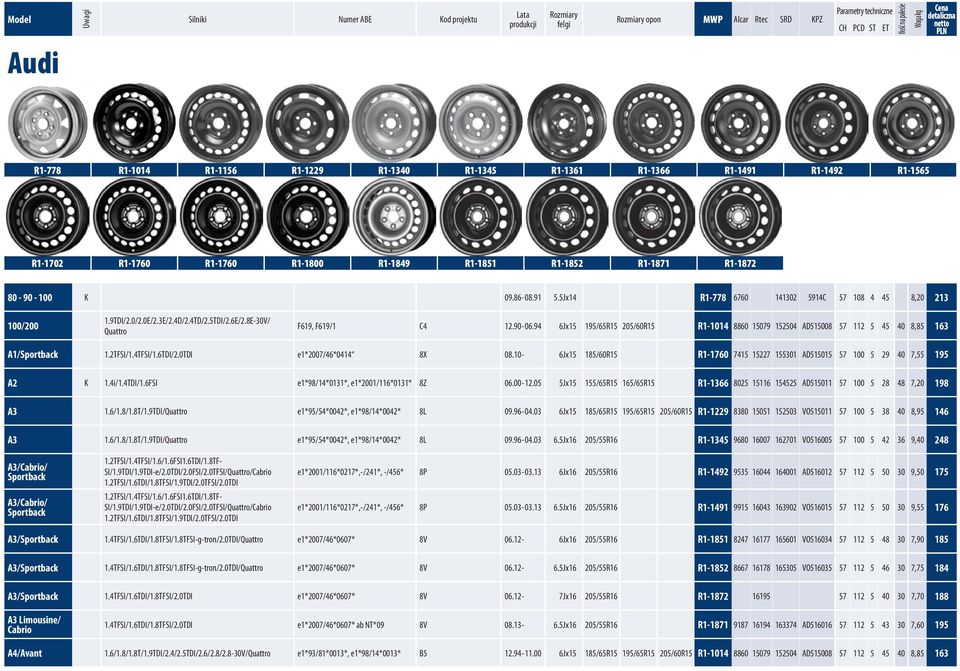Click the KPZ code 5914C cell

pyautogui.click(x=817, y=298)
